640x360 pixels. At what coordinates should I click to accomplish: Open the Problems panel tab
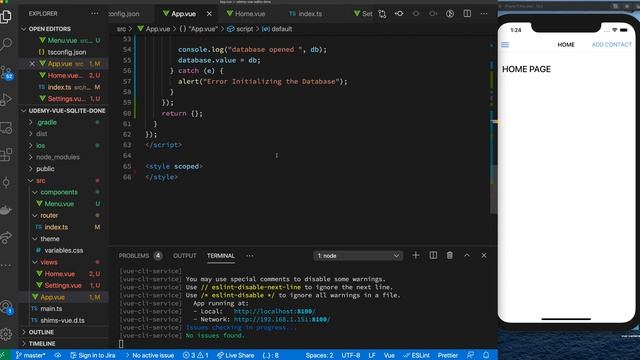point(134,256)
